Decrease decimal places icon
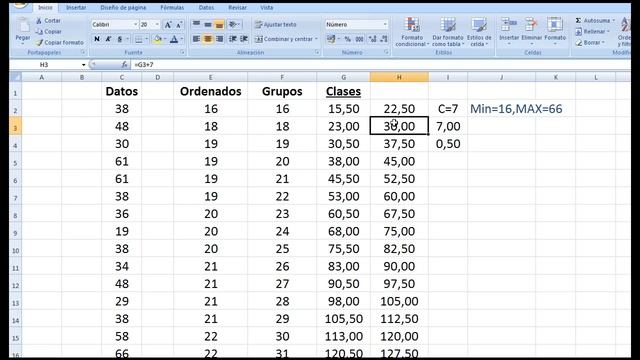The image size is (640, 360). point(384,39)
